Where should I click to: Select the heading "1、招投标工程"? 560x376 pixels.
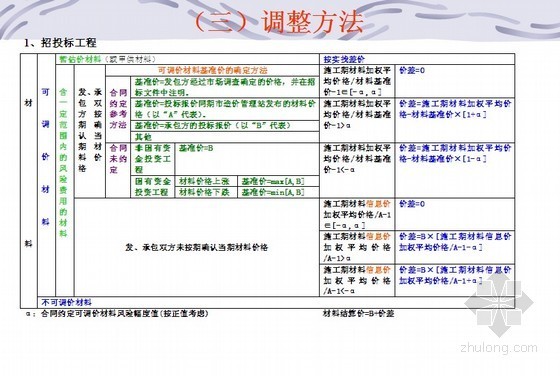pos(60,43)
